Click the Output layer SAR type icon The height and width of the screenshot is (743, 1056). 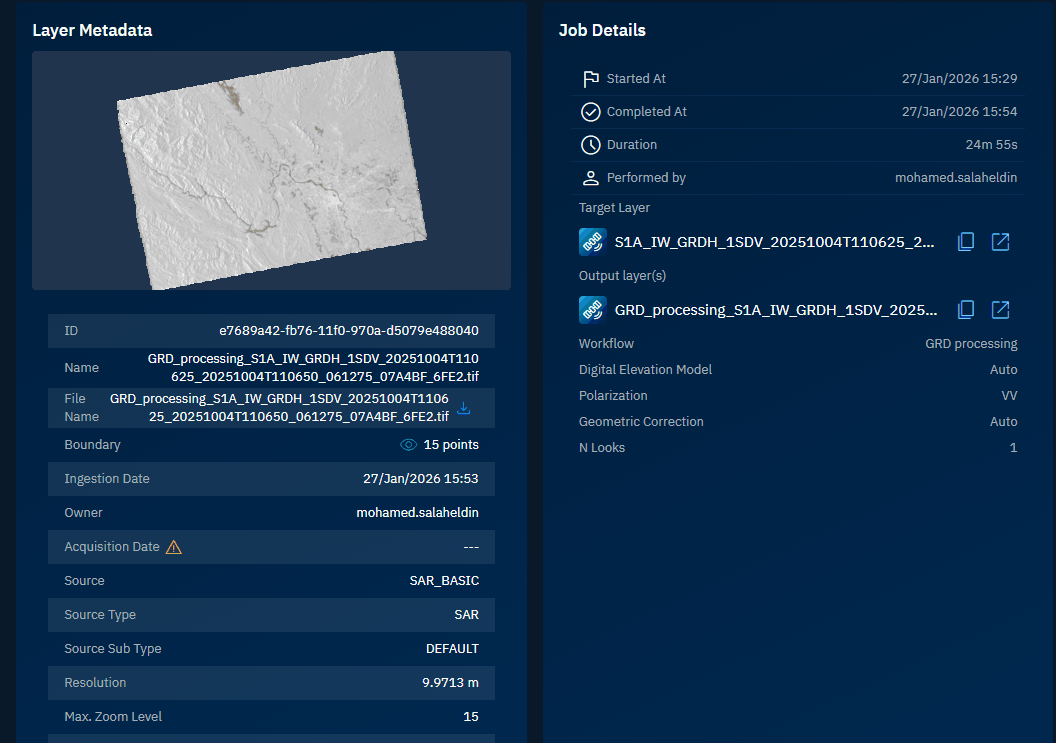click(593, 310)
